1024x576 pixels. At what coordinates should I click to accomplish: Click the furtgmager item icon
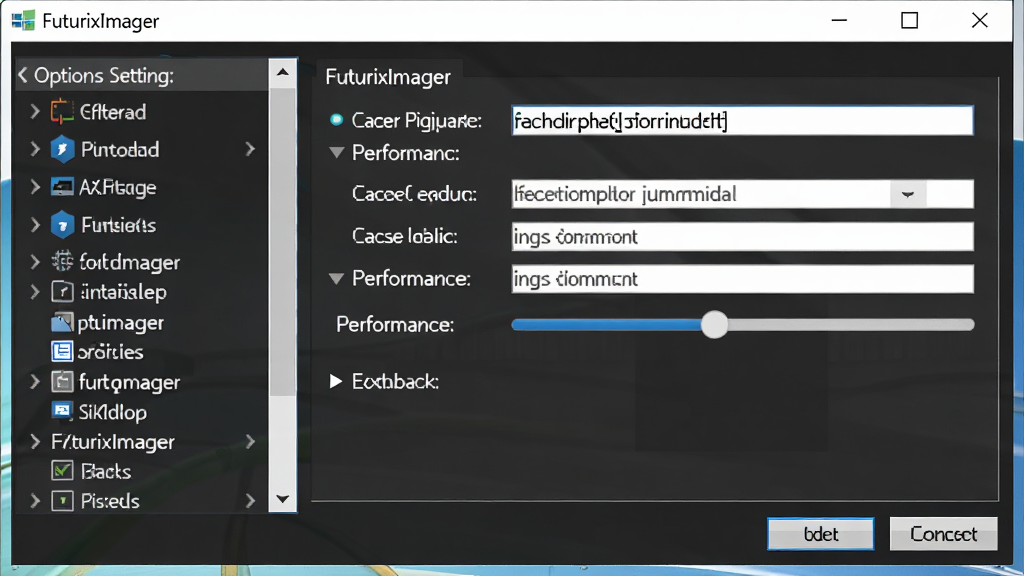coord(62,382)
